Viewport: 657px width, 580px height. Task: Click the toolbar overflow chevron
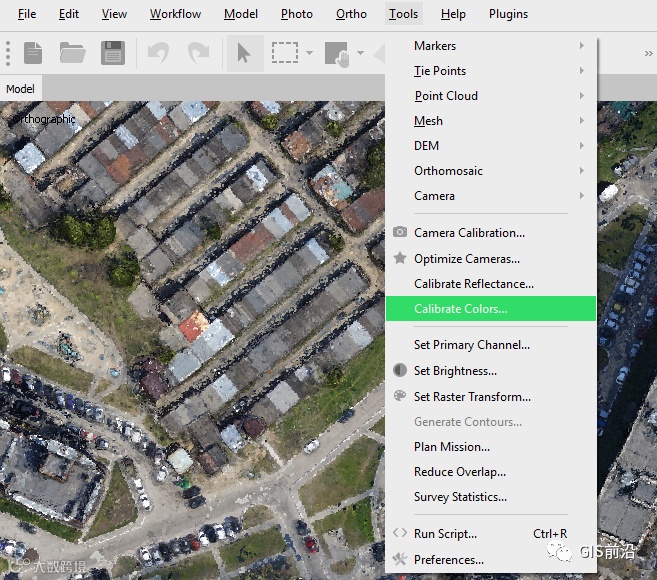click(x=648, y=54)
